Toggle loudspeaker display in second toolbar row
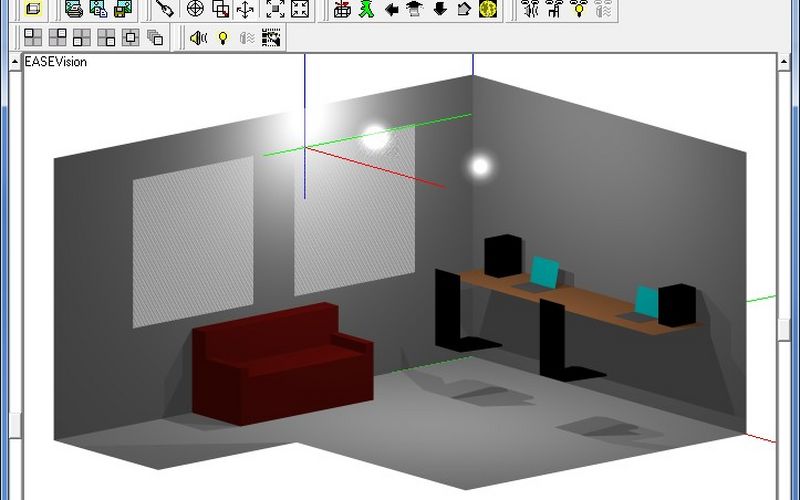This screenshot has width=800, height=500. pos(198,38)
